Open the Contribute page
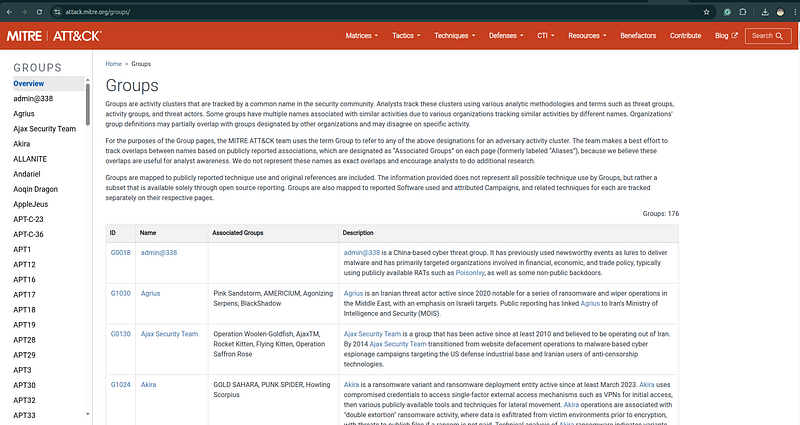 [x=686, y=36]
